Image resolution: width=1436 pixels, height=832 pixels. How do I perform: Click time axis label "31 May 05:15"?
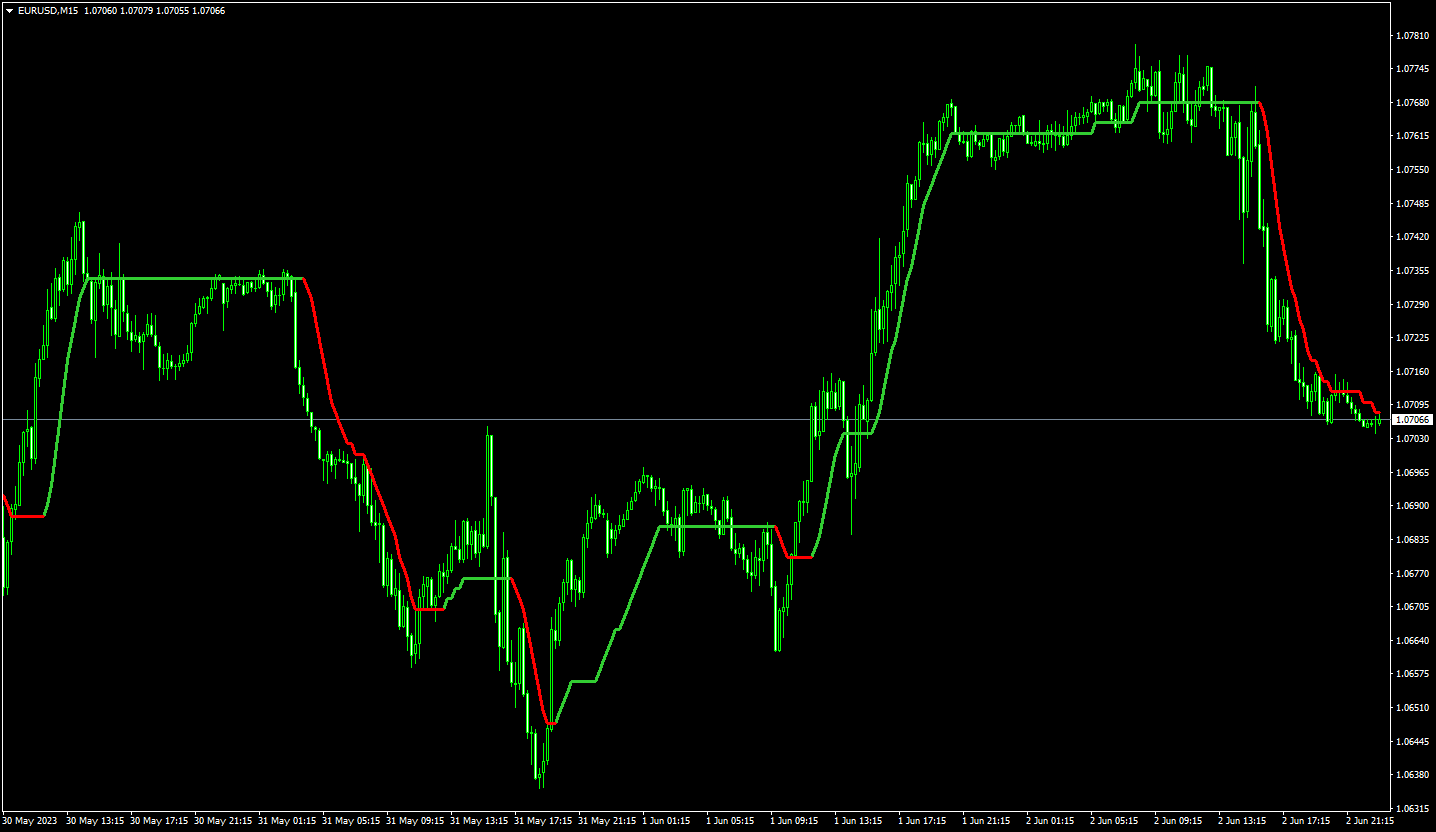click(351, 821)
